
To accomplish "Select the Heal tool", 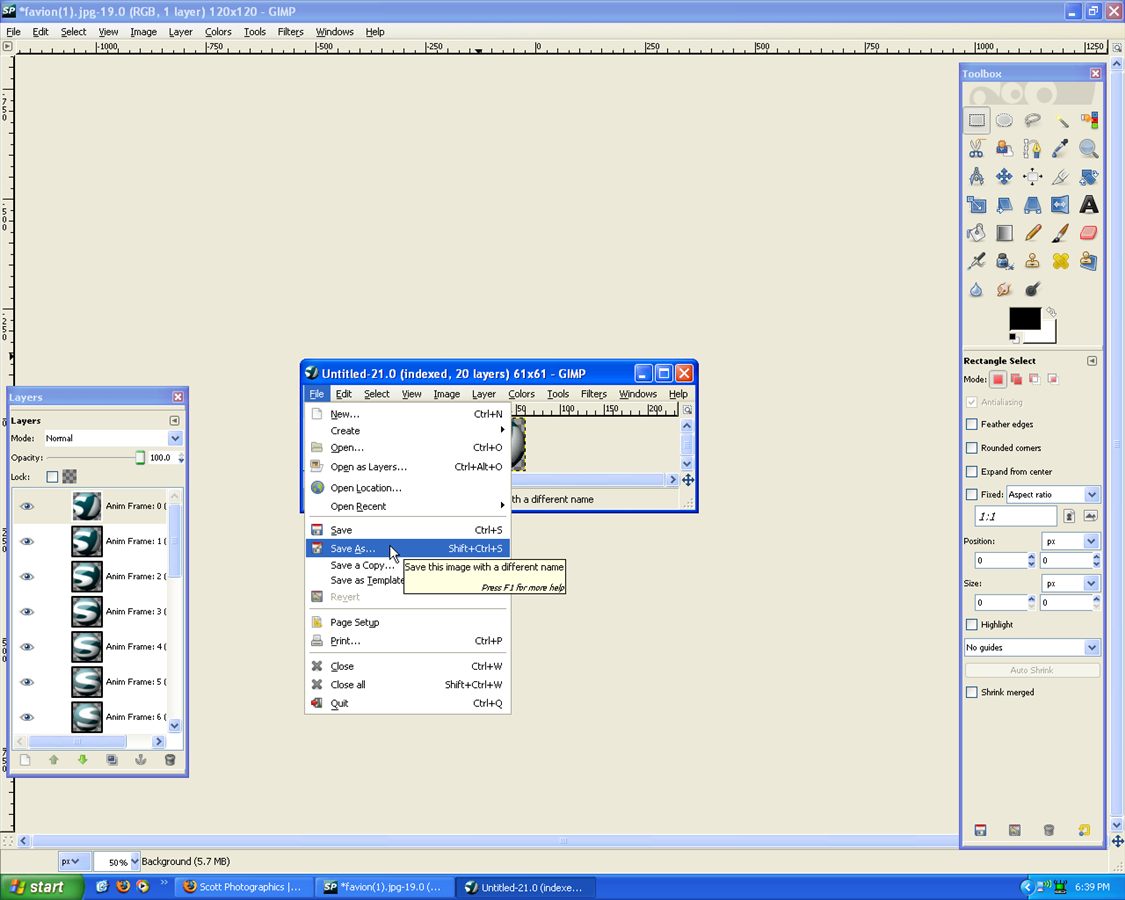I will click(x=1060, y=261).
